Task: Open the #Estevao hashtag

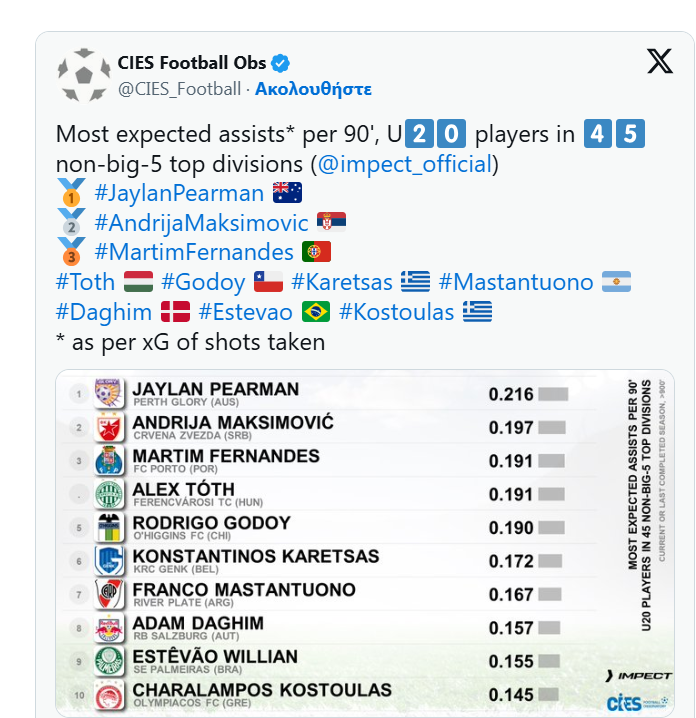Action: [x=245, y=312]
